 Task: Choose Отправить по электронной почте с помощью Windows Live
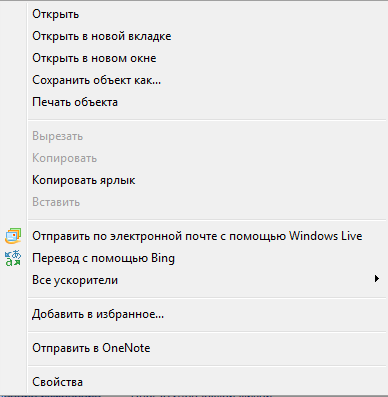click(x=207, y=236)
